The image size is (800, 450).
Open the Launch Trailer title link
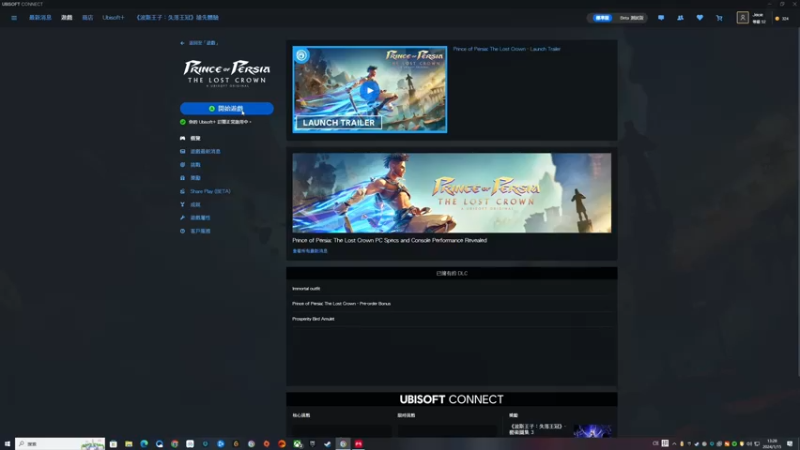507,49
